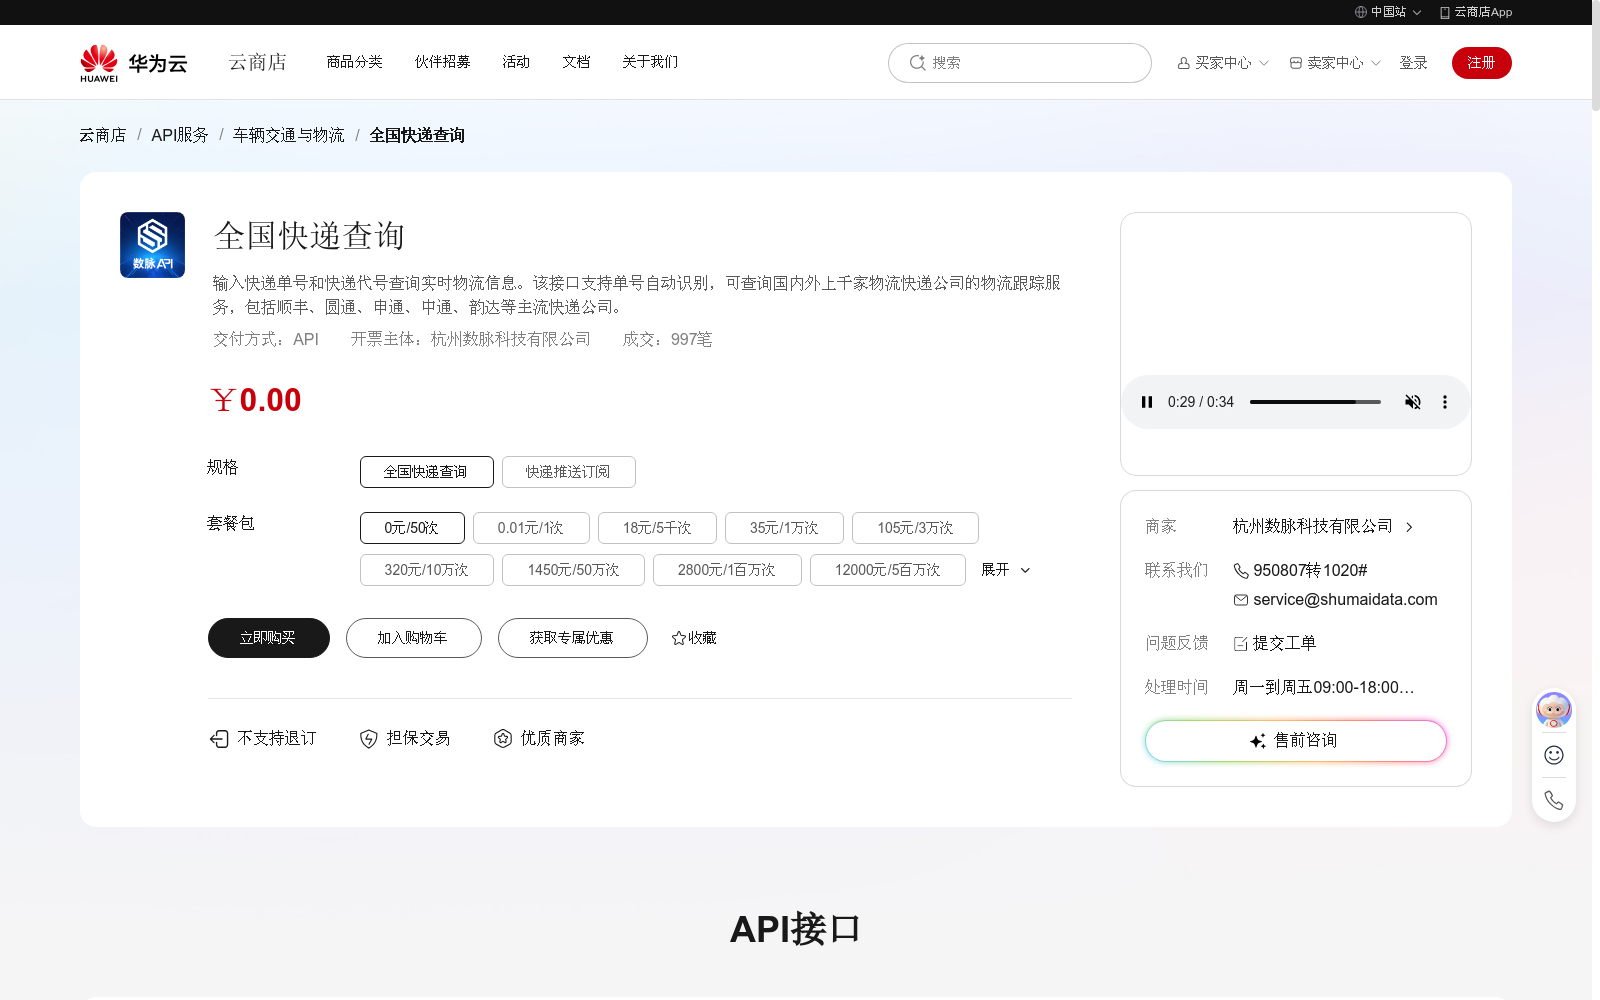Image resolution: width=1600 pixels, height=1000 pixels.
Task: Click the 优质商家 badge icon
Action: pyautogui.click(x=503, y=739)
